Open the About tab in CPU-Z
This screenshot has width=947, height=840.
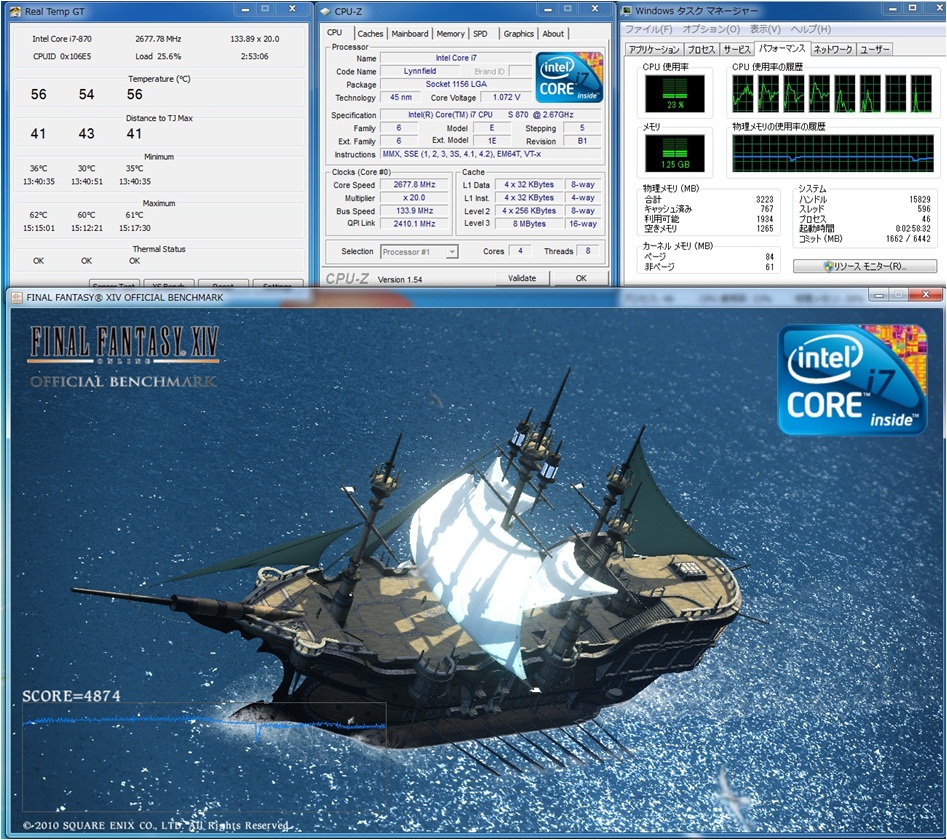[x=553, y=34]
